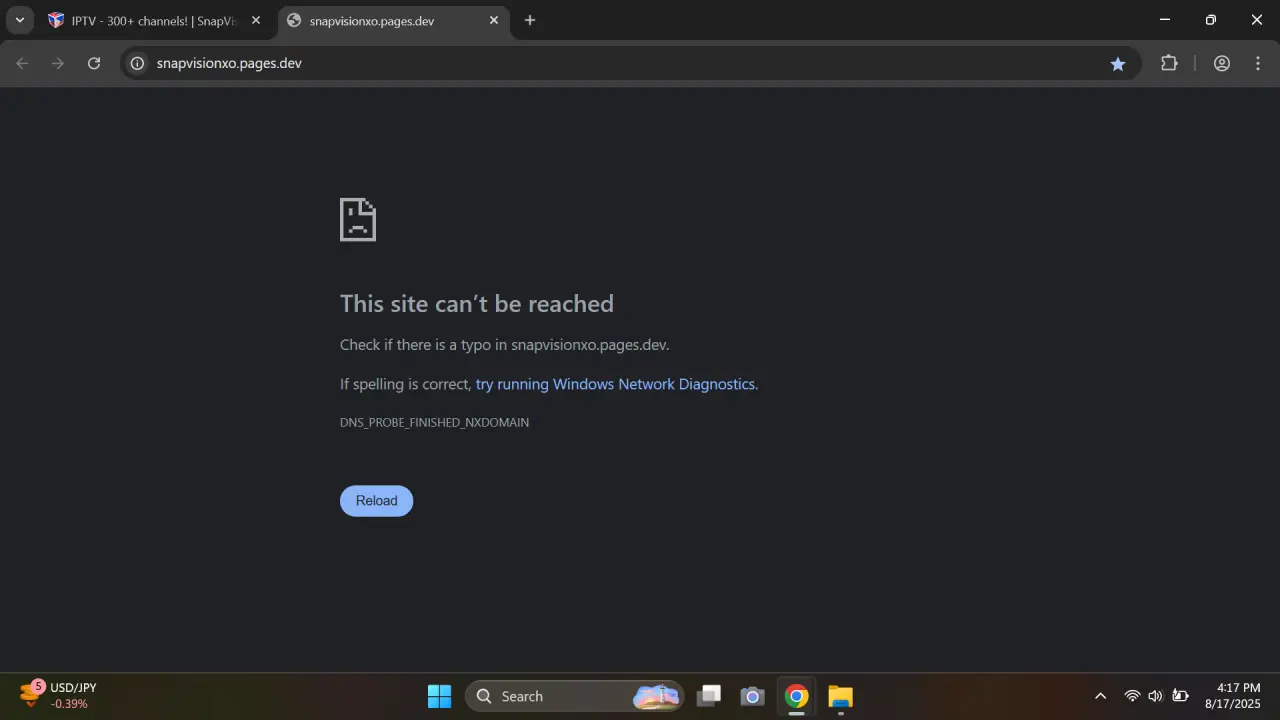The width and height of the screenshot is (1280, 720).
Task: Minimize the Chrome window
Action: pos(1165,20)
